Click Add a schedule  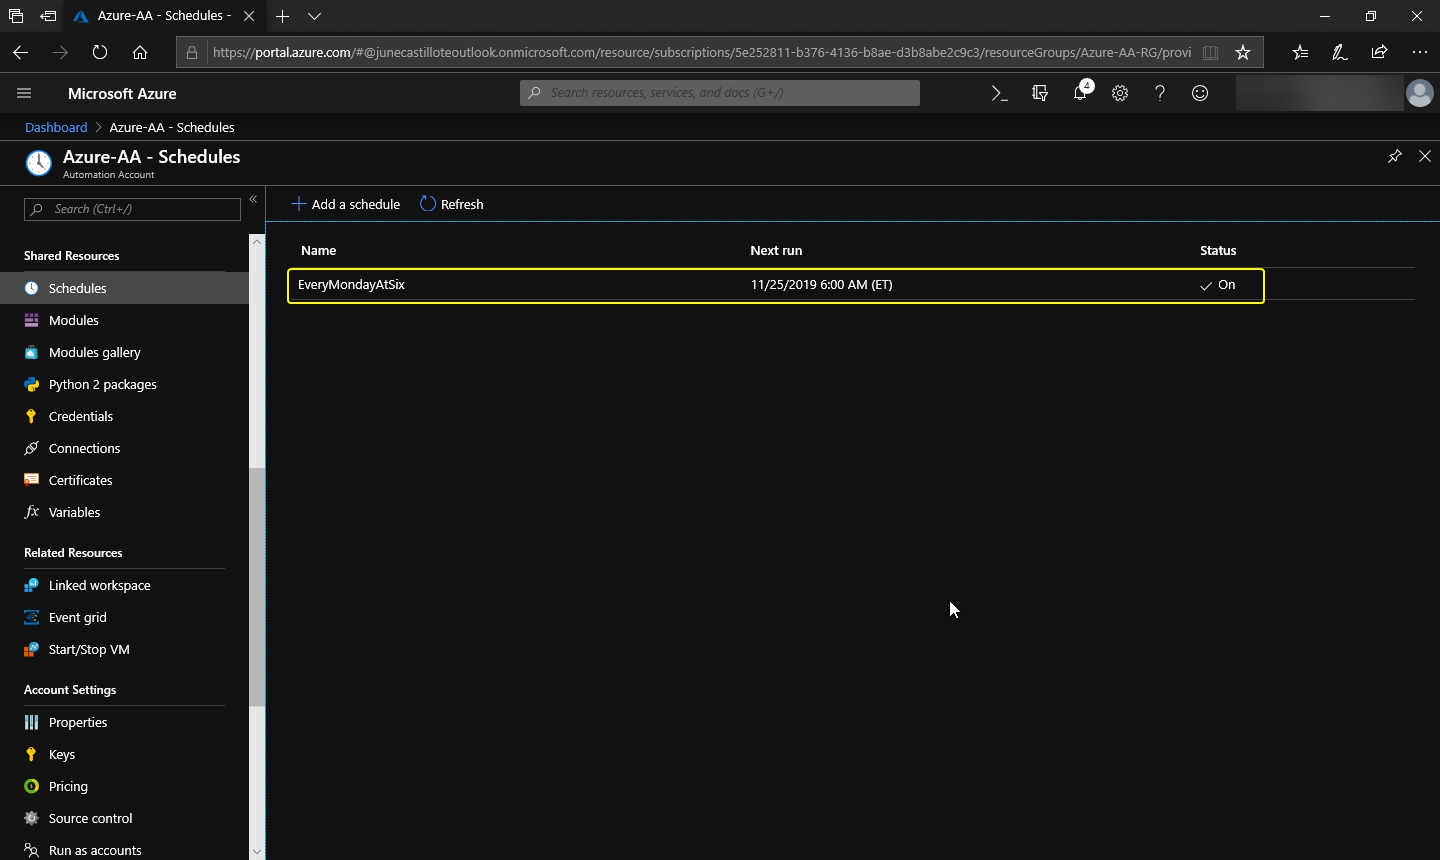coord(346,204)
